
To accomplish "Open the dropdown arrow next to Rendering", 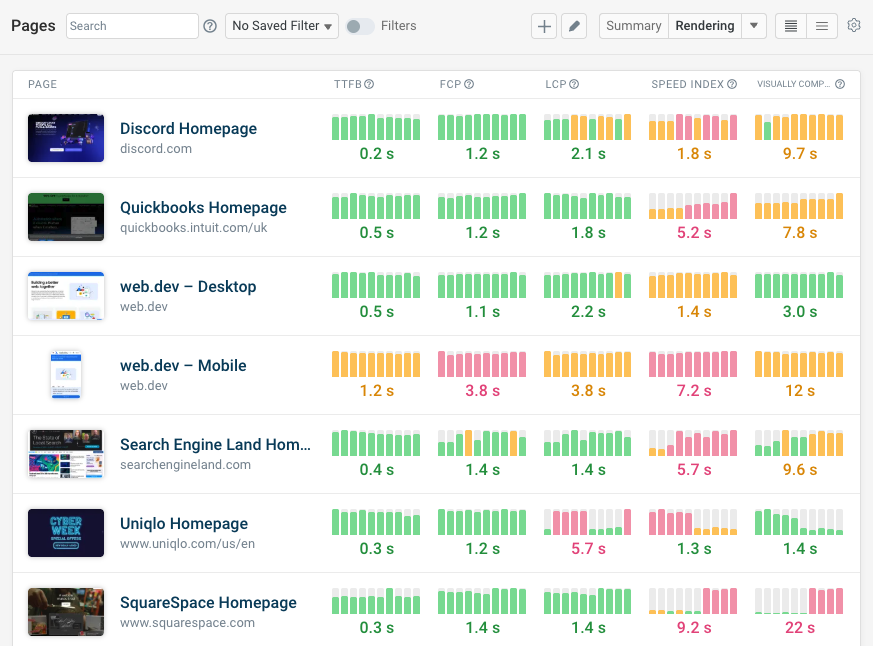I will tap(753, 26).
